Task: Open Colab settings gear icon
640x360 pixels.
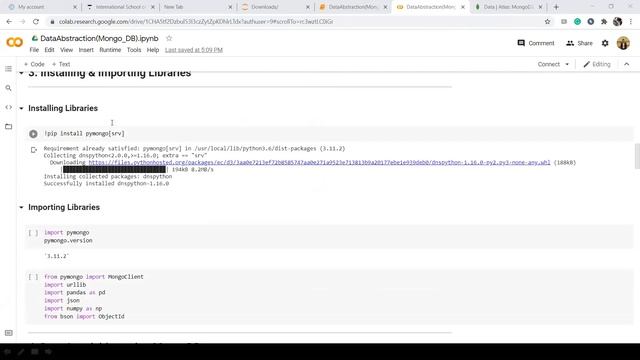Action: [605, 43]
